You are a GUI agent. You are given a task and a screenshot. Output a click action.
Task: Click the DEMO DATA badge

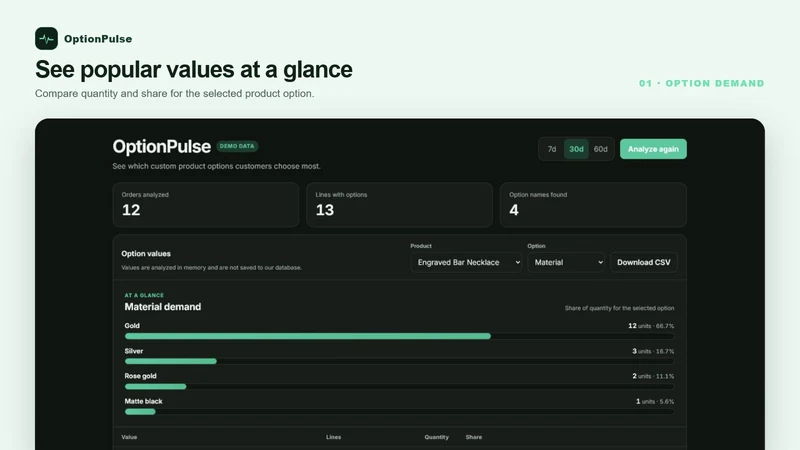(237, 146)
